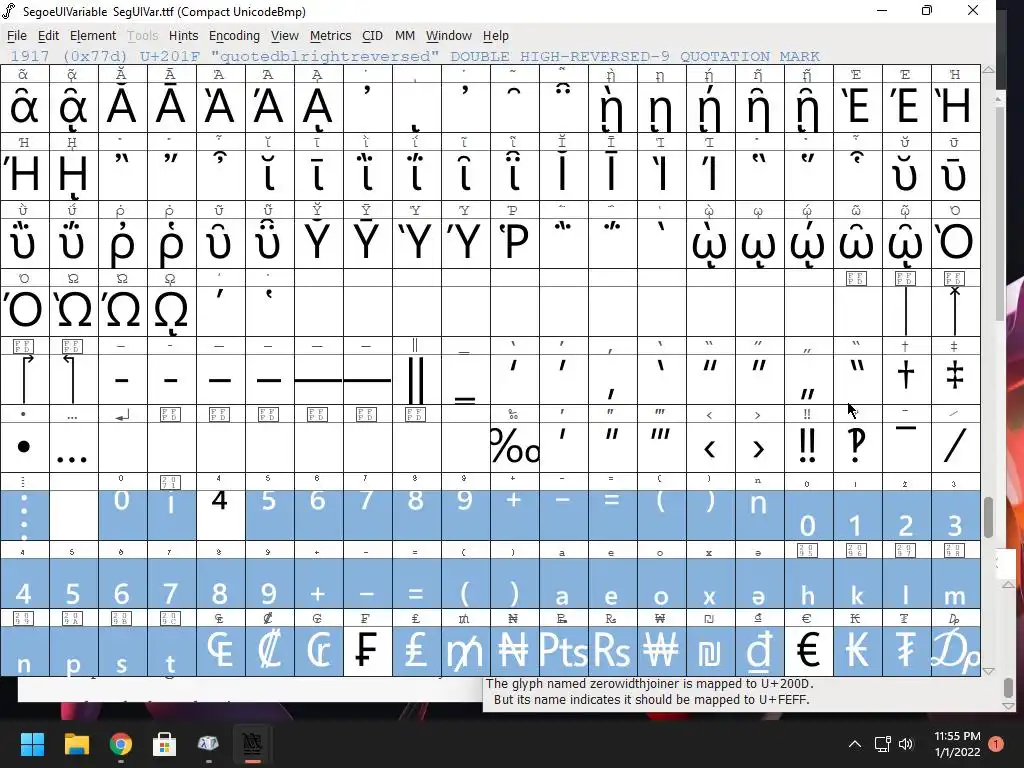This screenshot has width=1024, height=768.
Task: Show hidden system tray icons
Action: (x=854, y=744)
